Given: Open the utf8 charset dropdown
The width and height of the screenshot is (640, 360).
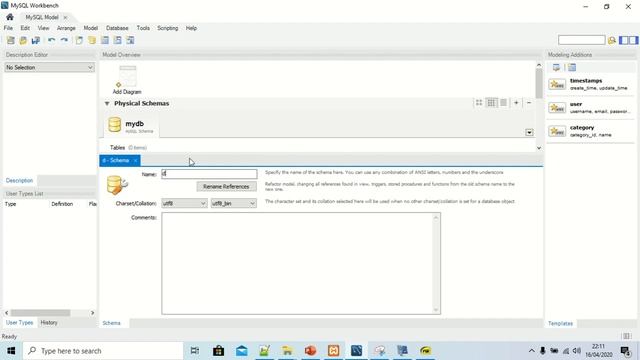Looking at the screenshot, I should tap(184, 203).
